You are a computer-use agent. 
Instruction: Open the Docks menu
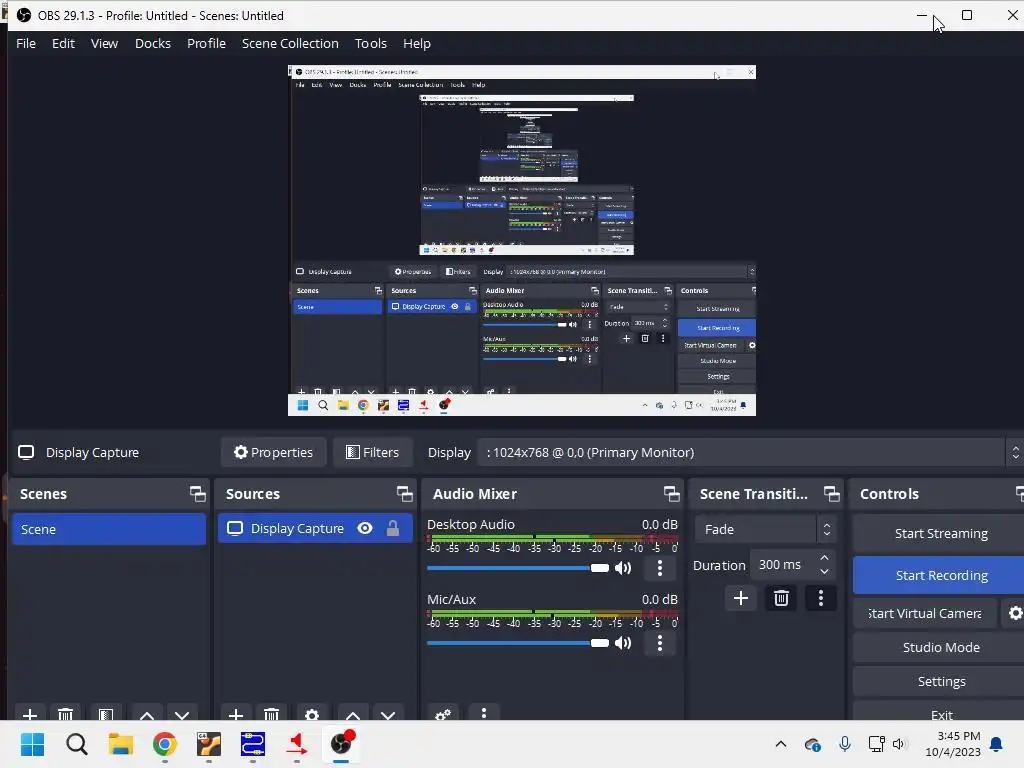[153, 44]
